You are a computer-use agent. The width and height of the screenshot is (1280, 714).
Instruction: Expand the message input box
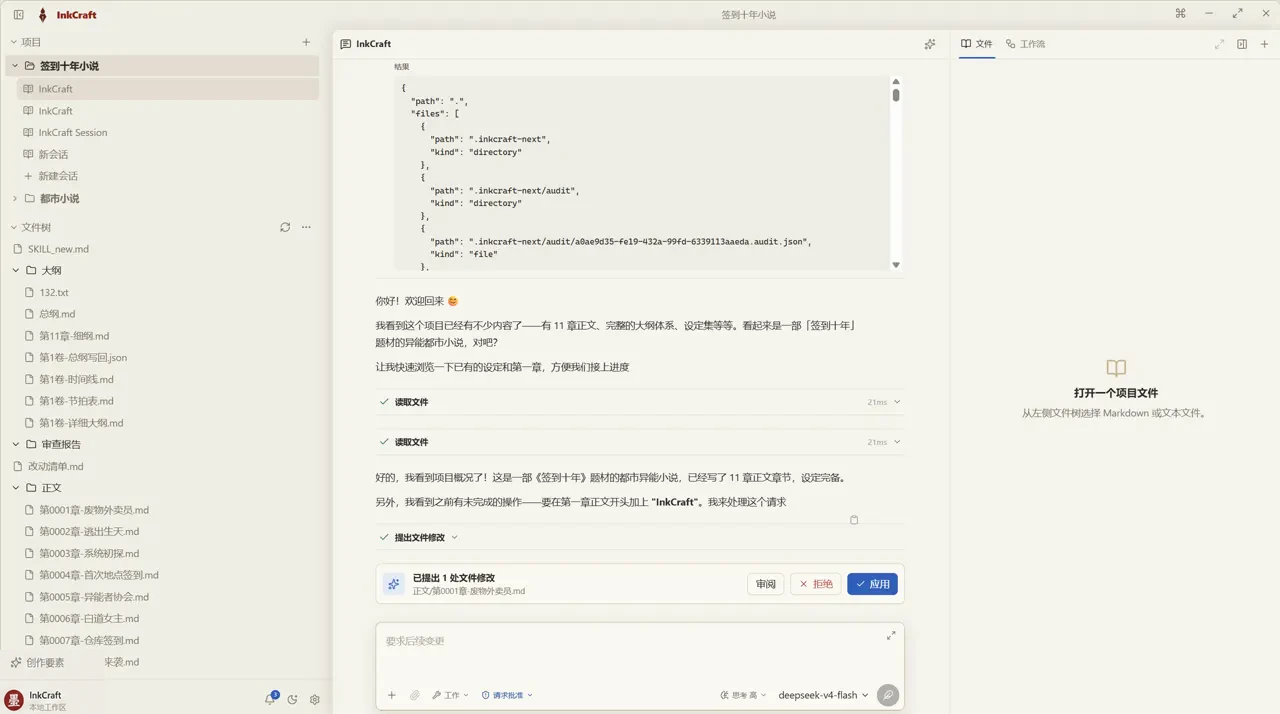coord(891,636)
